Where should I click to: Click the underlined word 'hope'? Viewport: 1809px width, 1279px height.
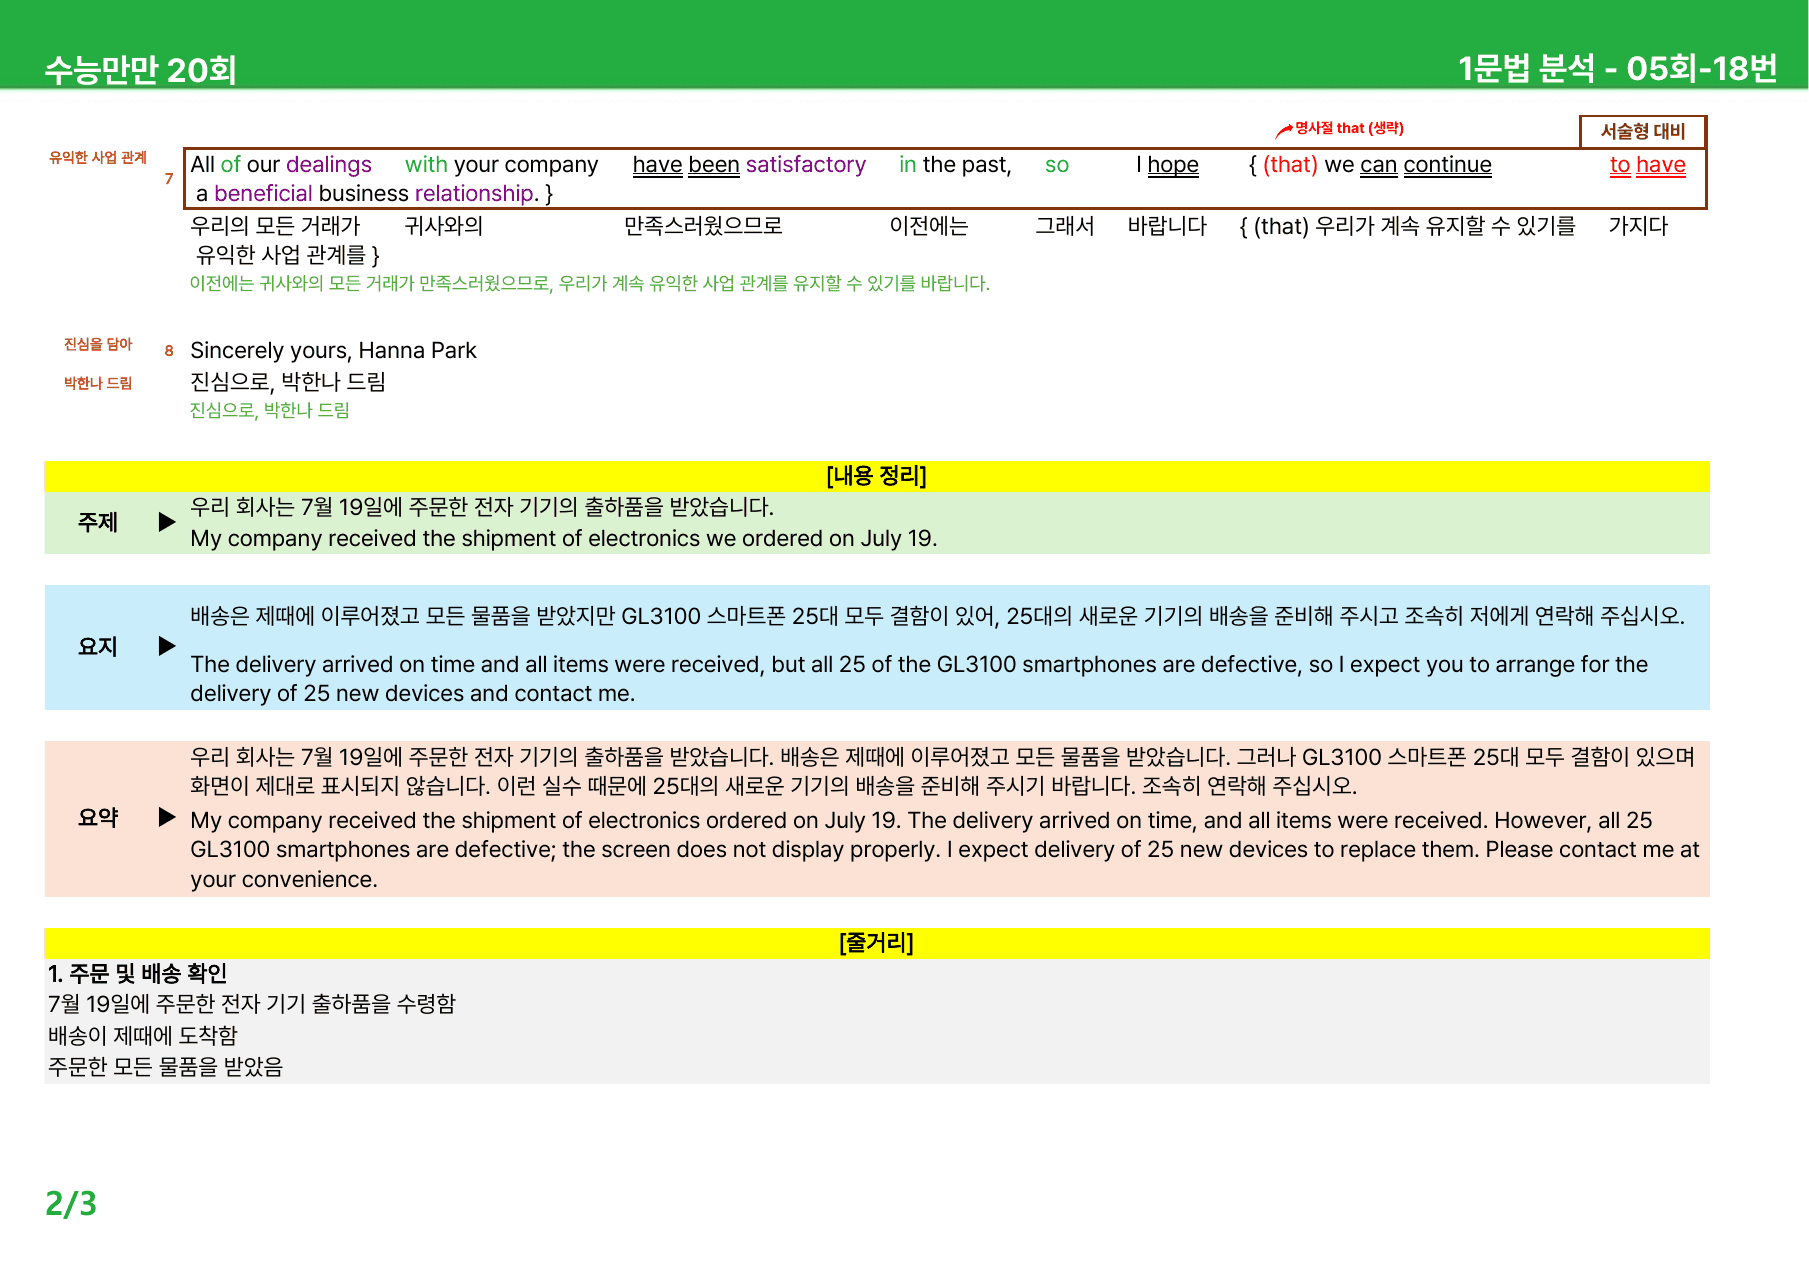(x=1173, y=165)
